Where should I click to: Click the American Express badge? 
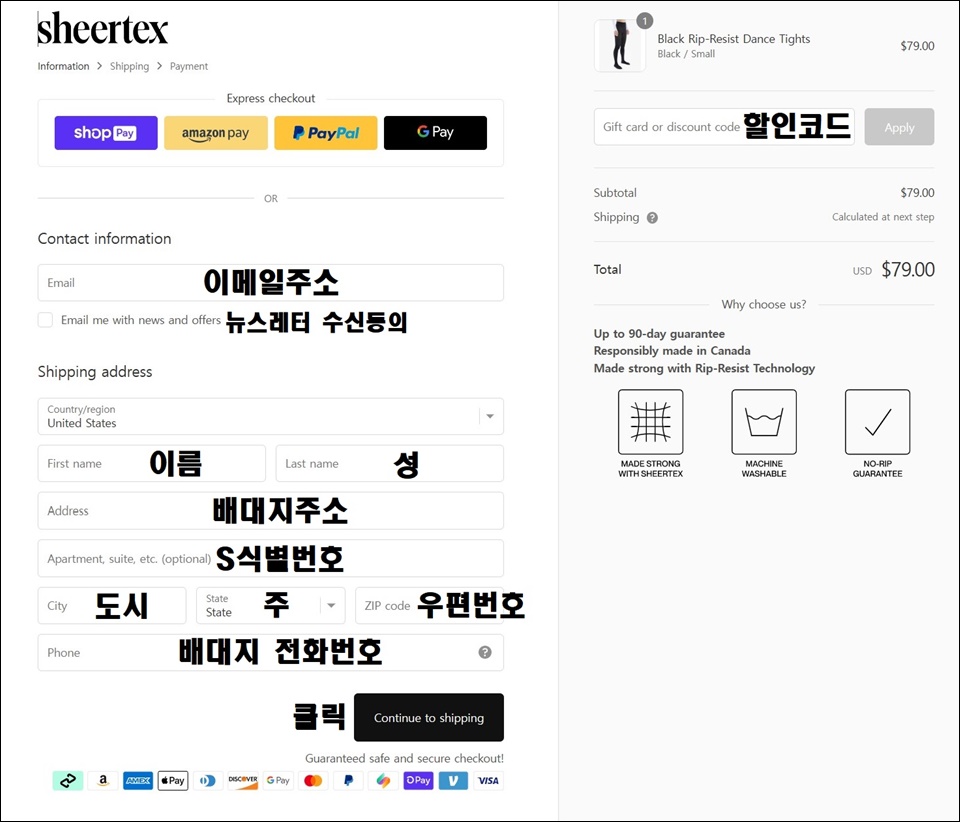pyautogui.click(x=138, y=780)
